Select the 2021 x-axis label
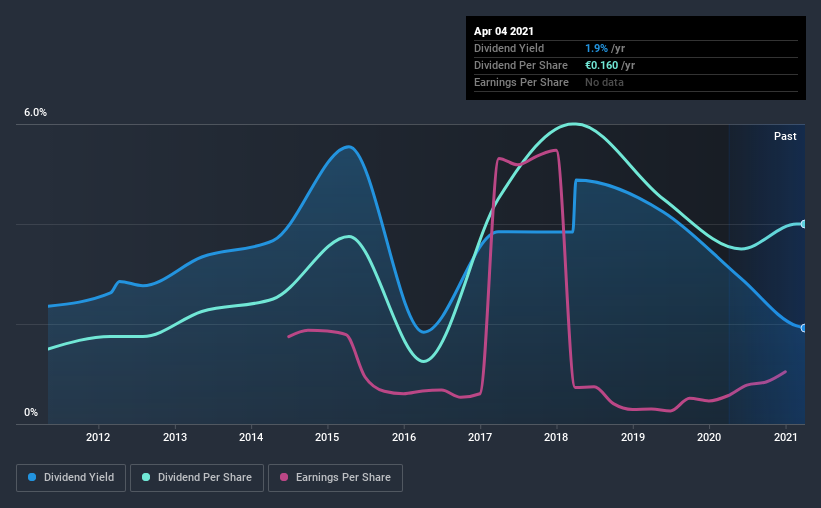 coord(785,437)
